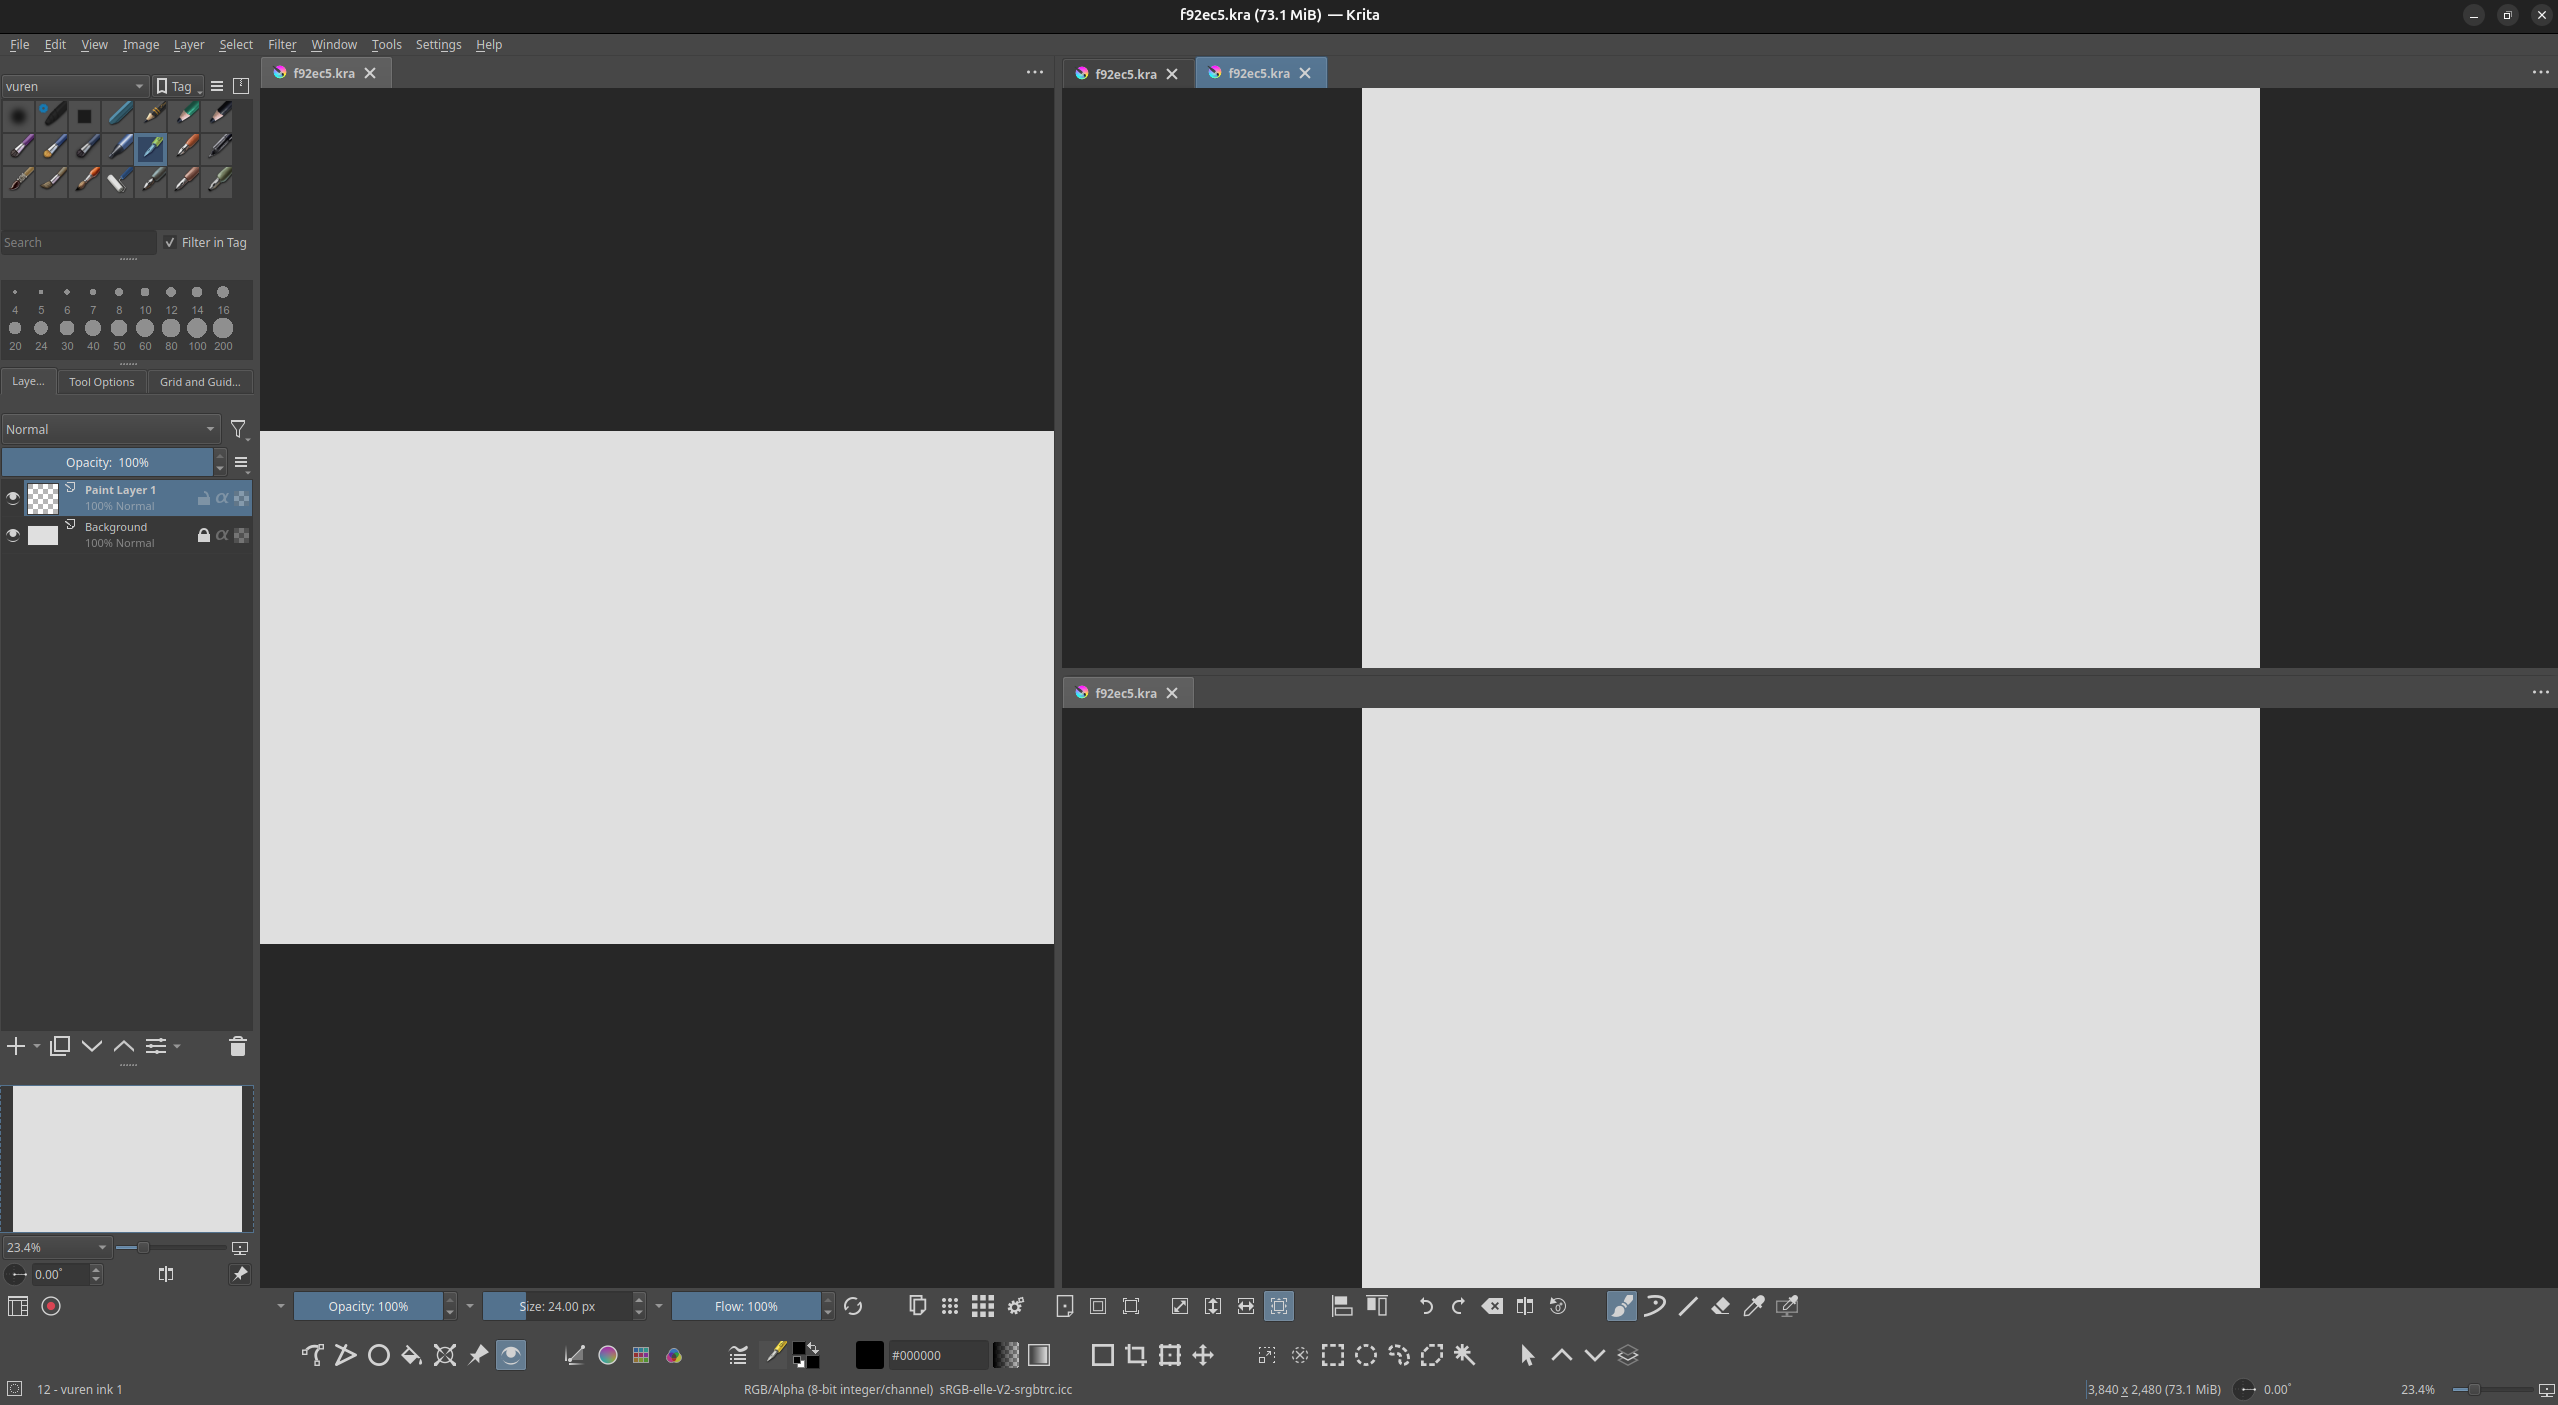Click the black foreground color swatch
2558x1405 pixels.
pyautogui.click(x=869, y=1355)
